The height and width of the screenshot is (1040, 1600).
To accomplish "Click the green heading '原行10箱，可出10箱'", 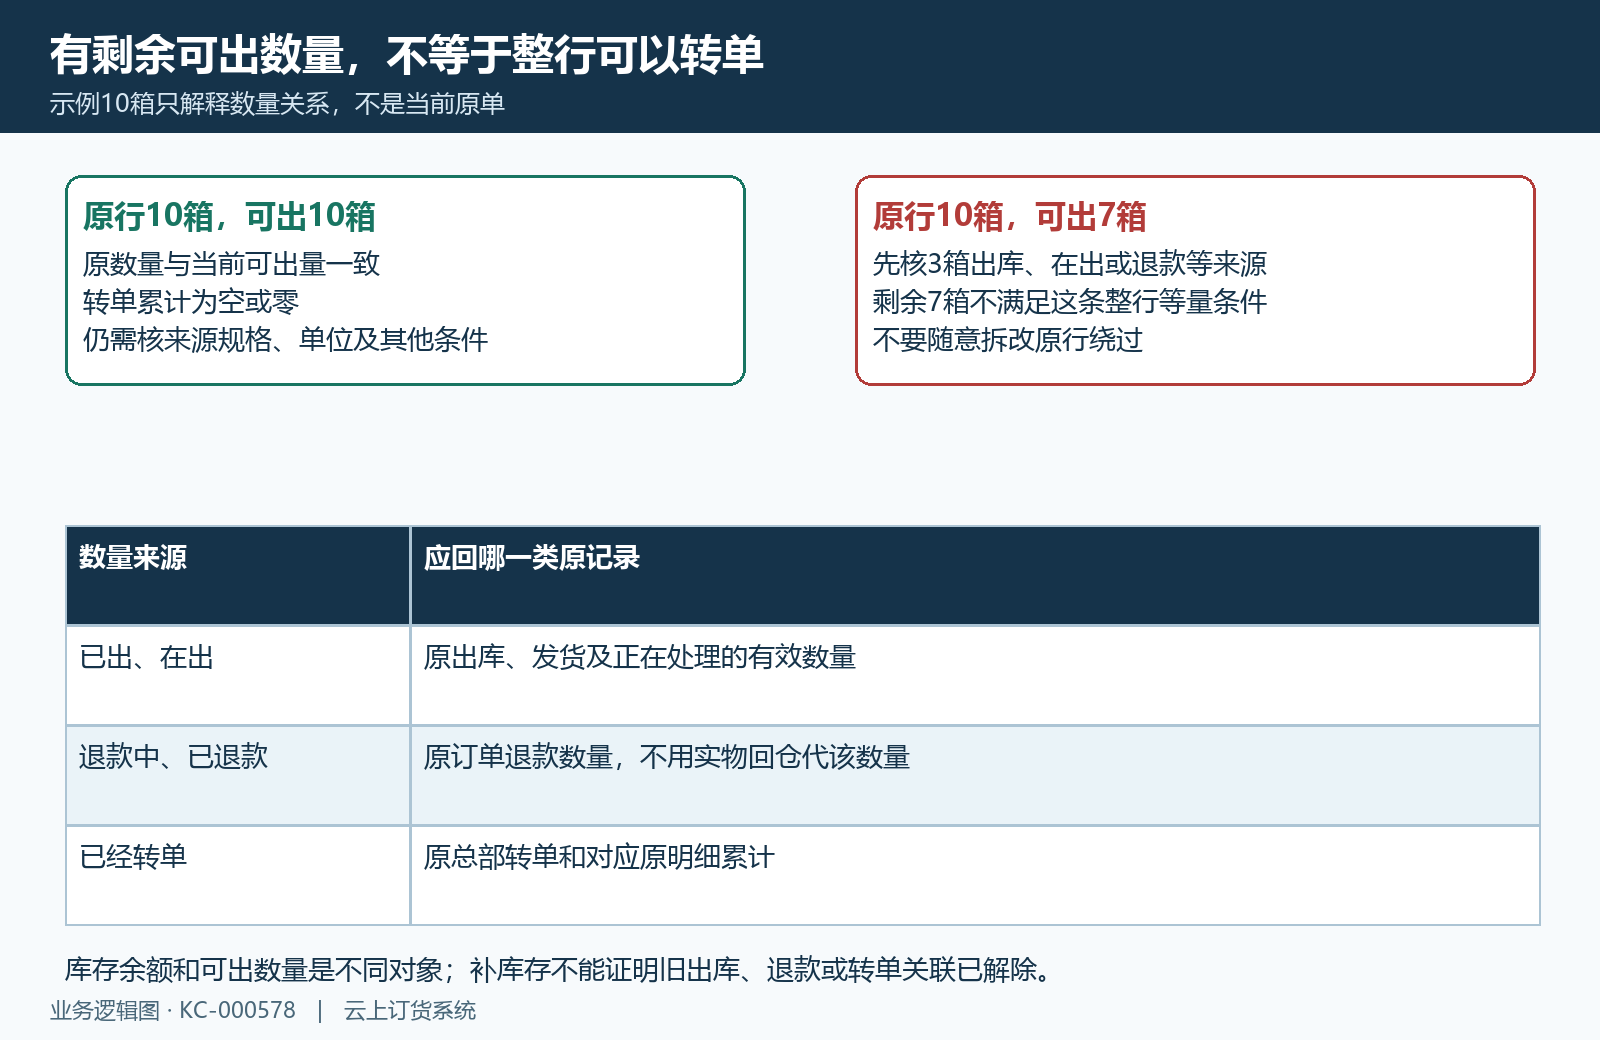I will [229, 216].
